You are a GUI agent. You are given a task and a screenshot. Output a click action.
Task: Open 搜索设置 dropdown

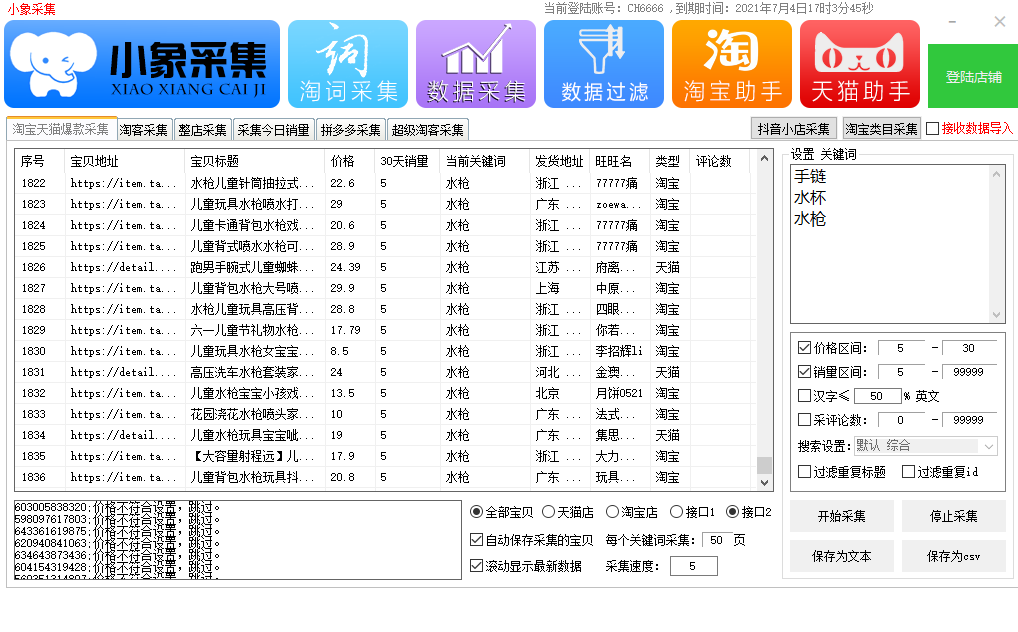point(925,446)
